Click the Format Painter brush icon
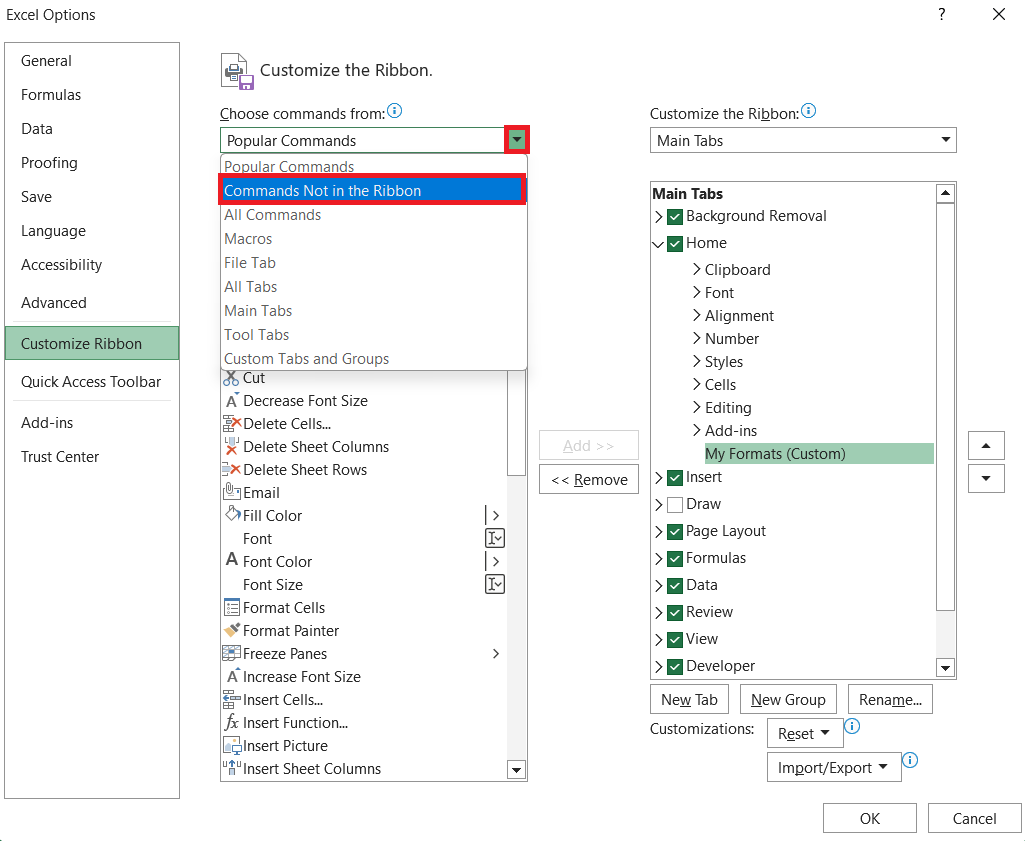The width and height of the screenshot is (1025, 841). pos(232,630)
